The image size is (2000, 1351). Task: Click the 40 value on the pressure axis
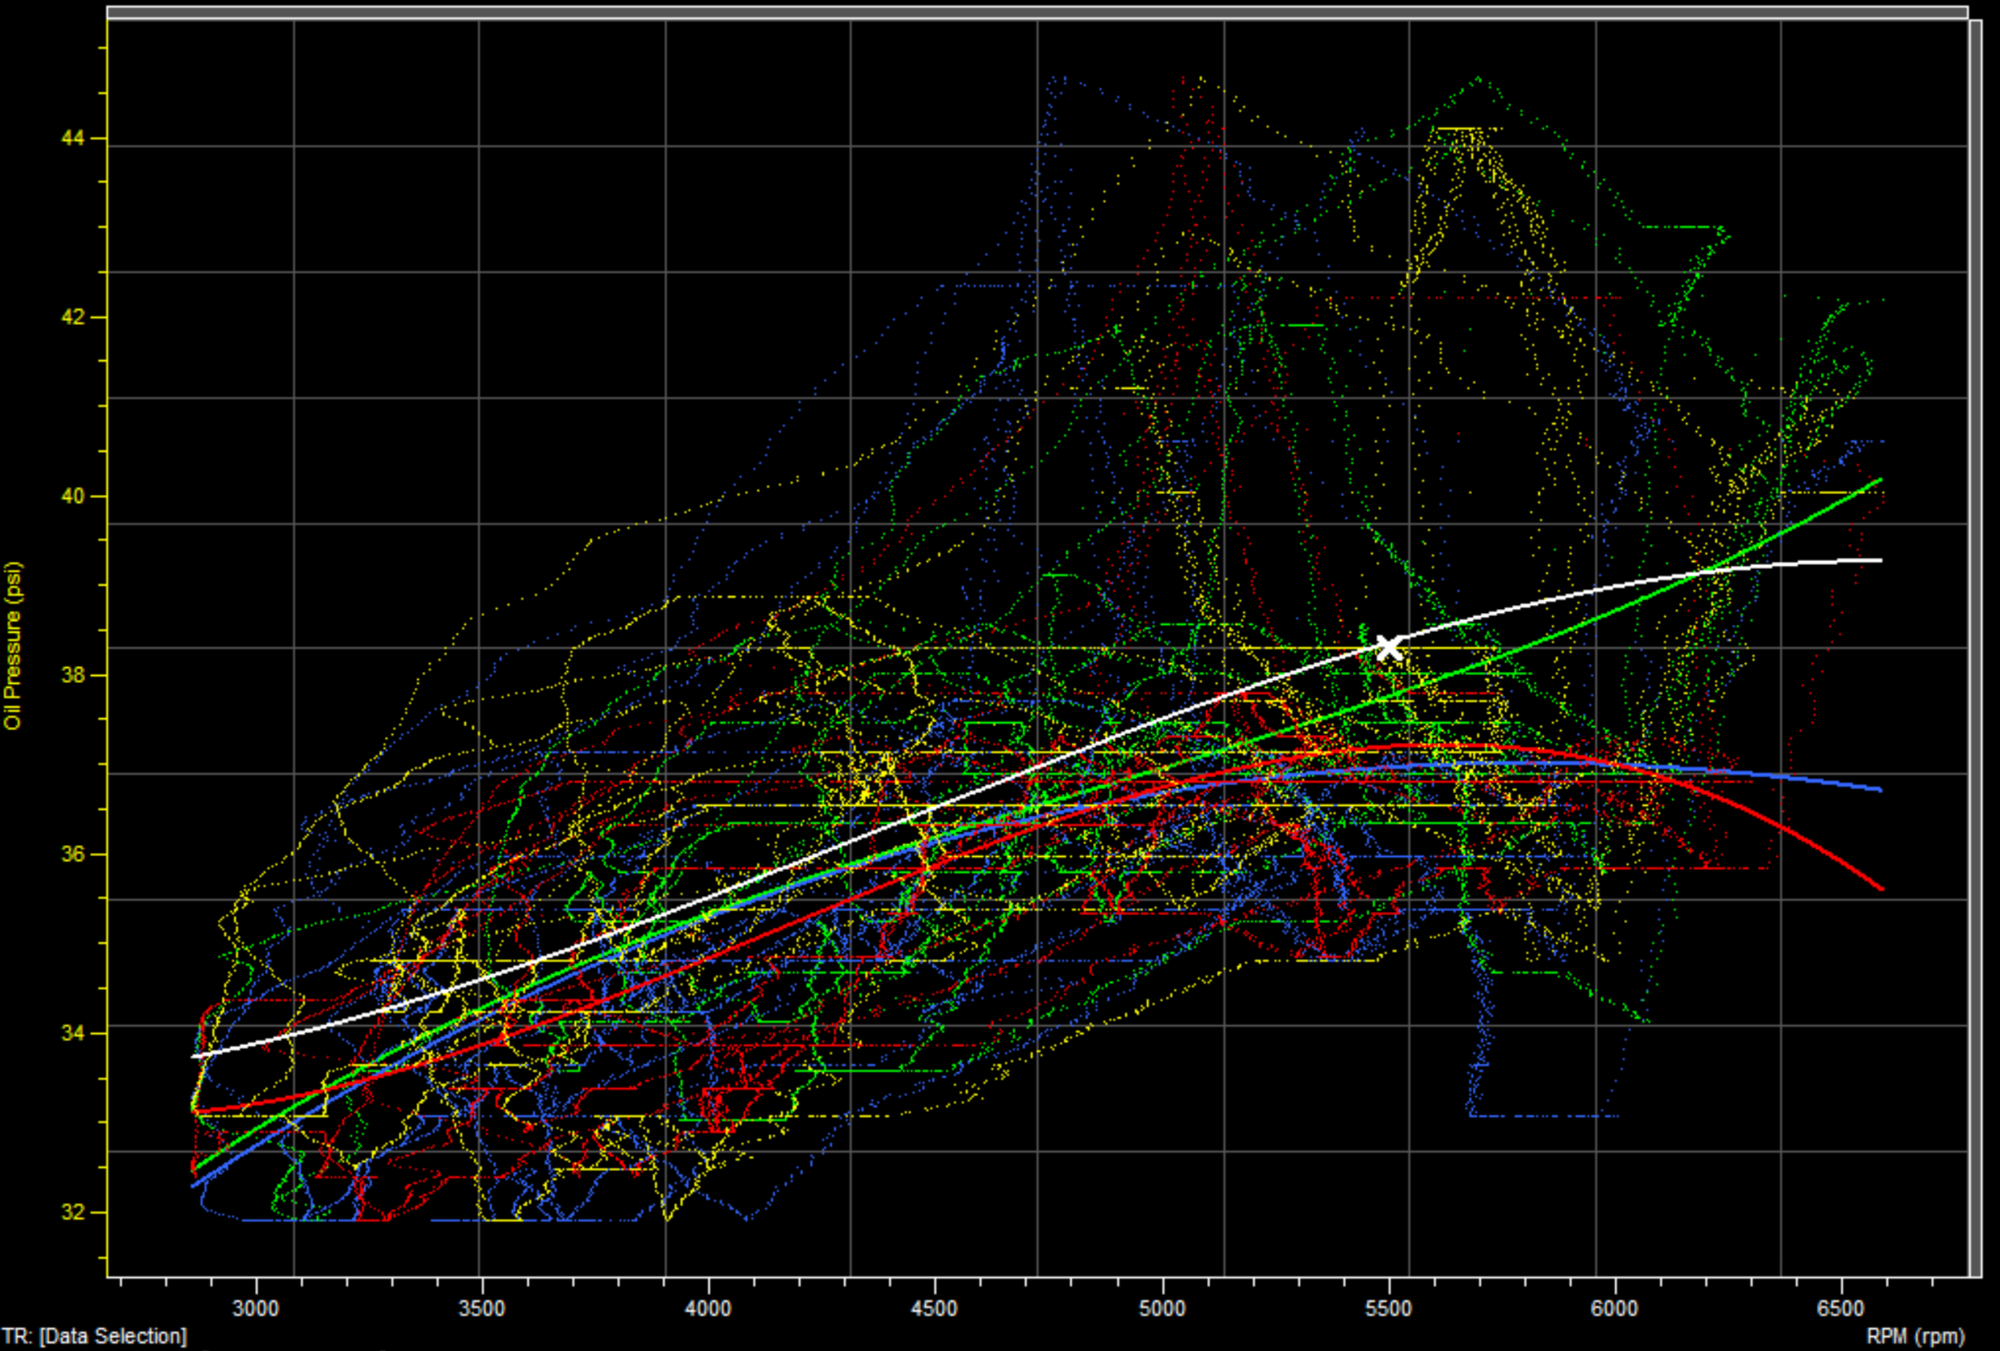coord(73,497)
